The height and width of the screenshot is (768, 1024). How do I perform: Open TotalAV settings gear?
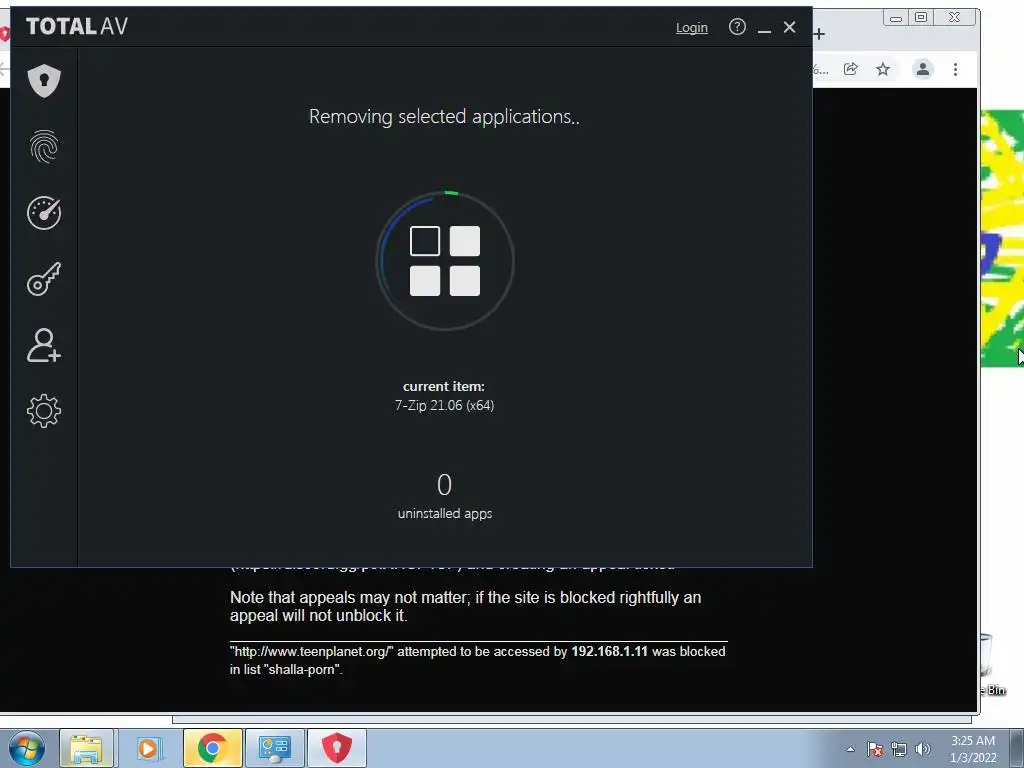(x=44, y=411)
